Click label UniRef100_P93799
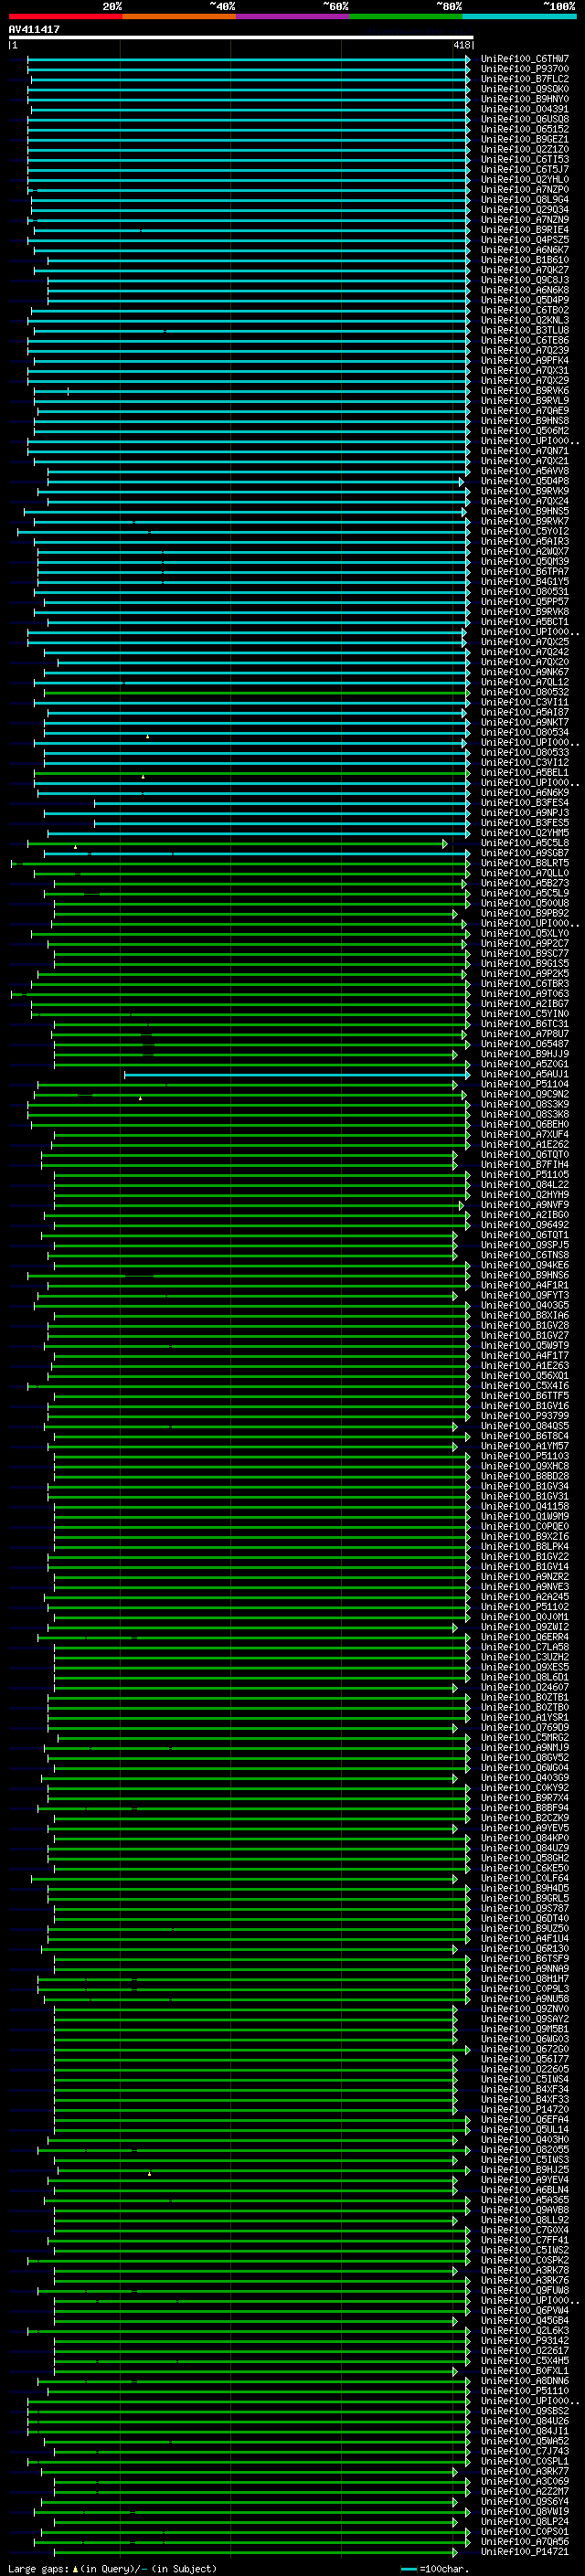The height and width of the screenshot is (2576, 585). [525, 1416]
